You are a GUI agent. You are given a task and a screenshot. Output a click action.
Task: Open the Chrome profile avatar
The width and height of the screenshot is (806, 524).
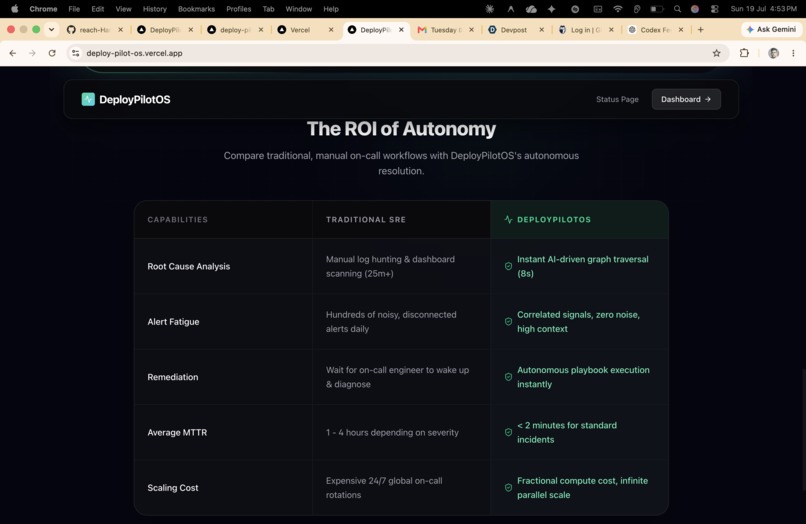(x=773, y=53)
